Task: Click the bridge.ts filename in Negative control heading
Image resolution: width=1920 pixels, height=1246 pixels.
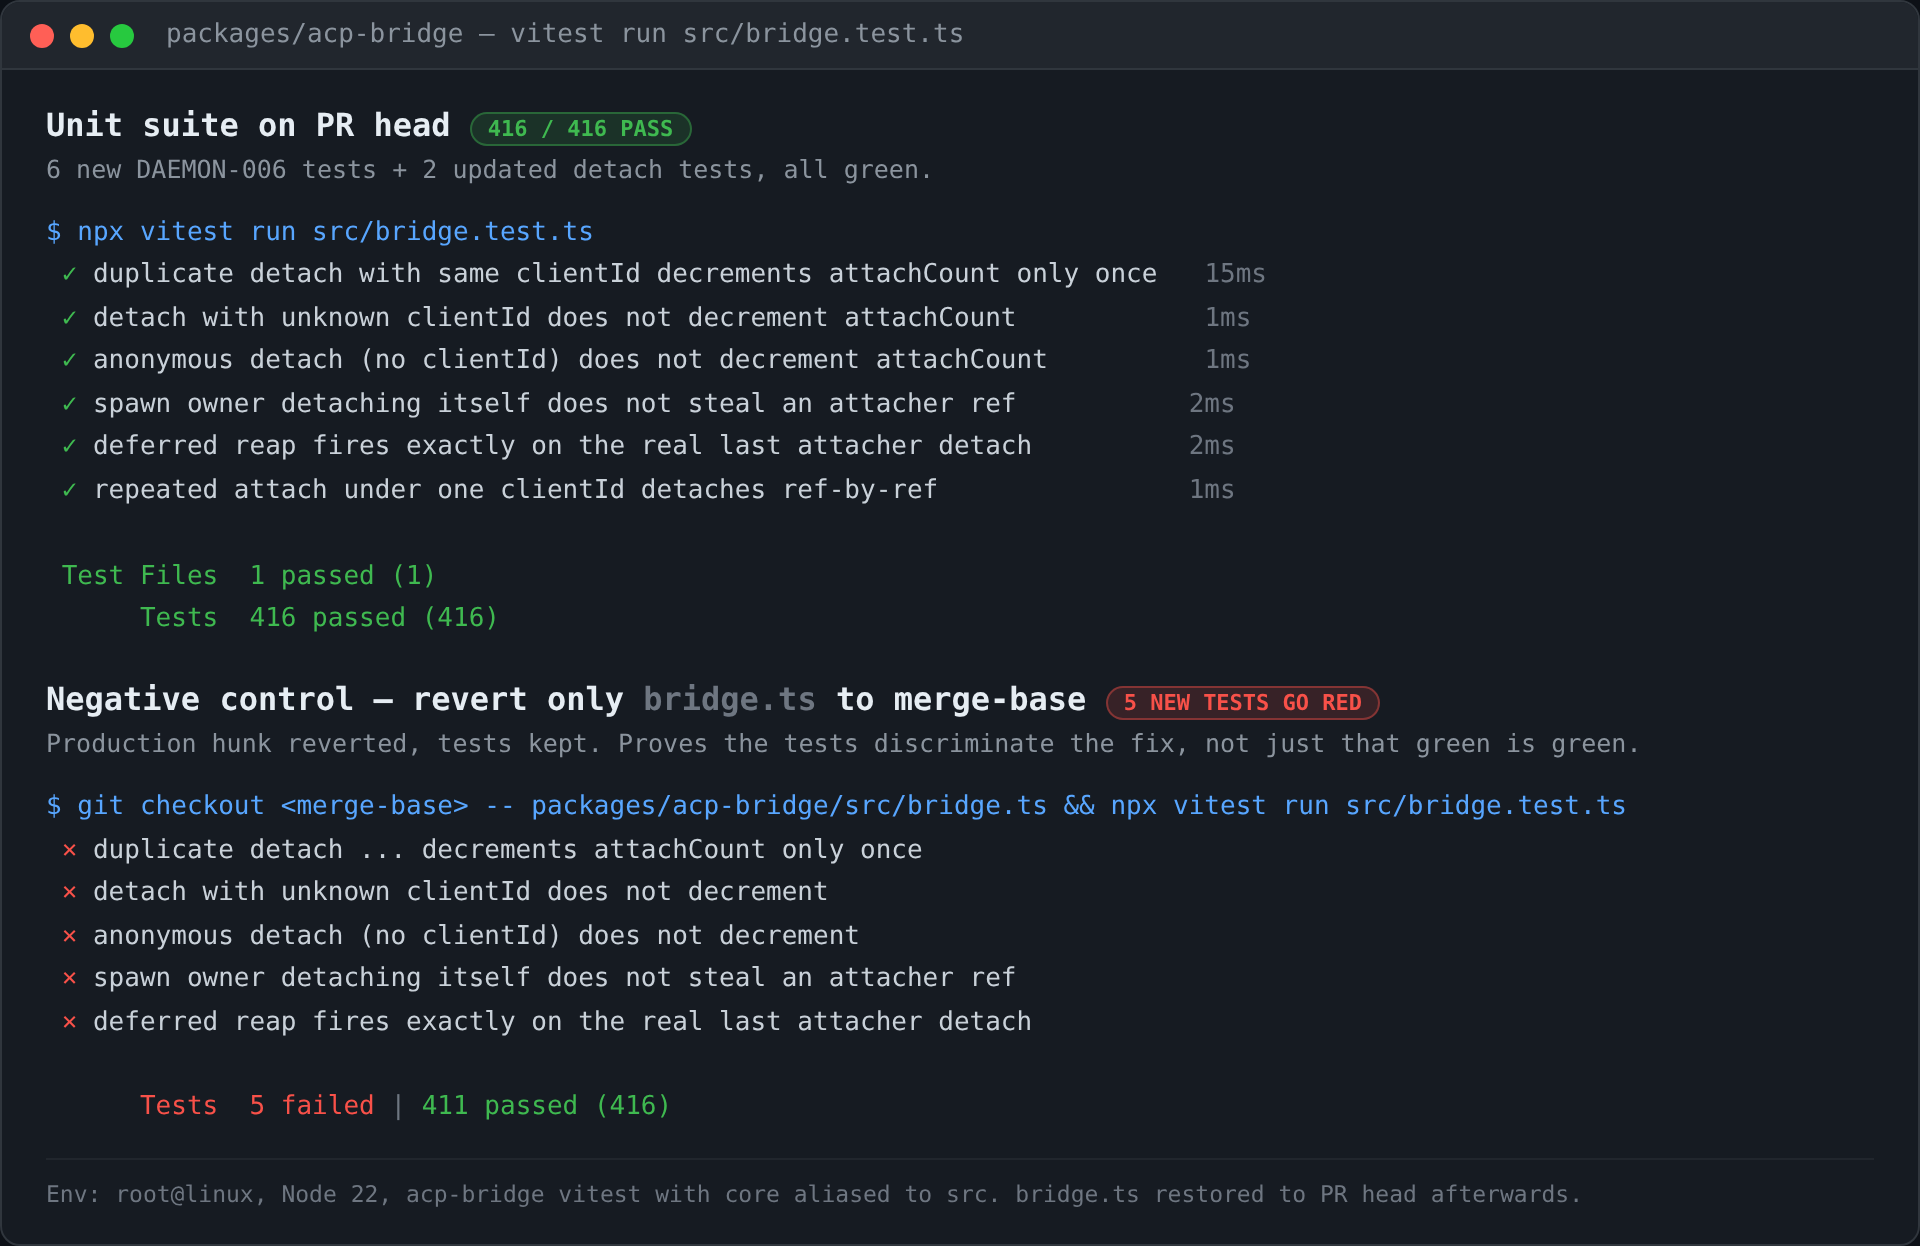Action: pos(729,699)
